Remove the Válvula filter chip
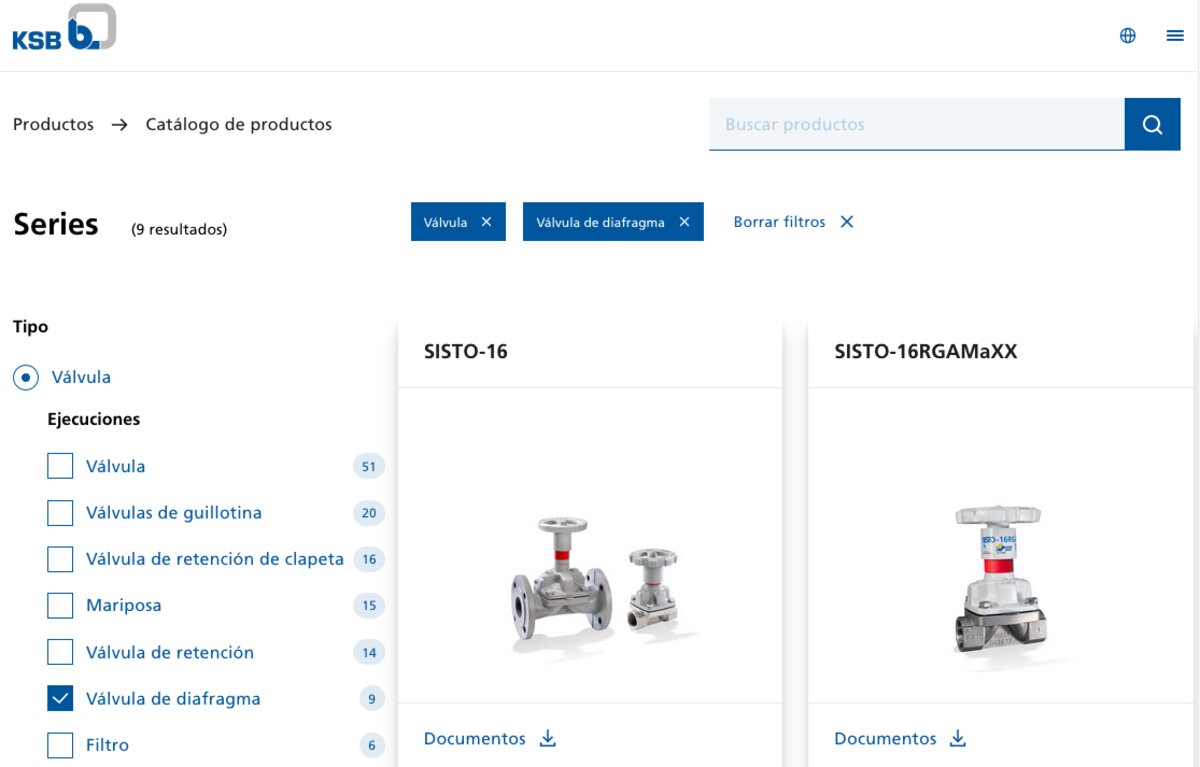The width and height of the screenshot is (1200, 767). pyautogui.click(x=486, y=222)
